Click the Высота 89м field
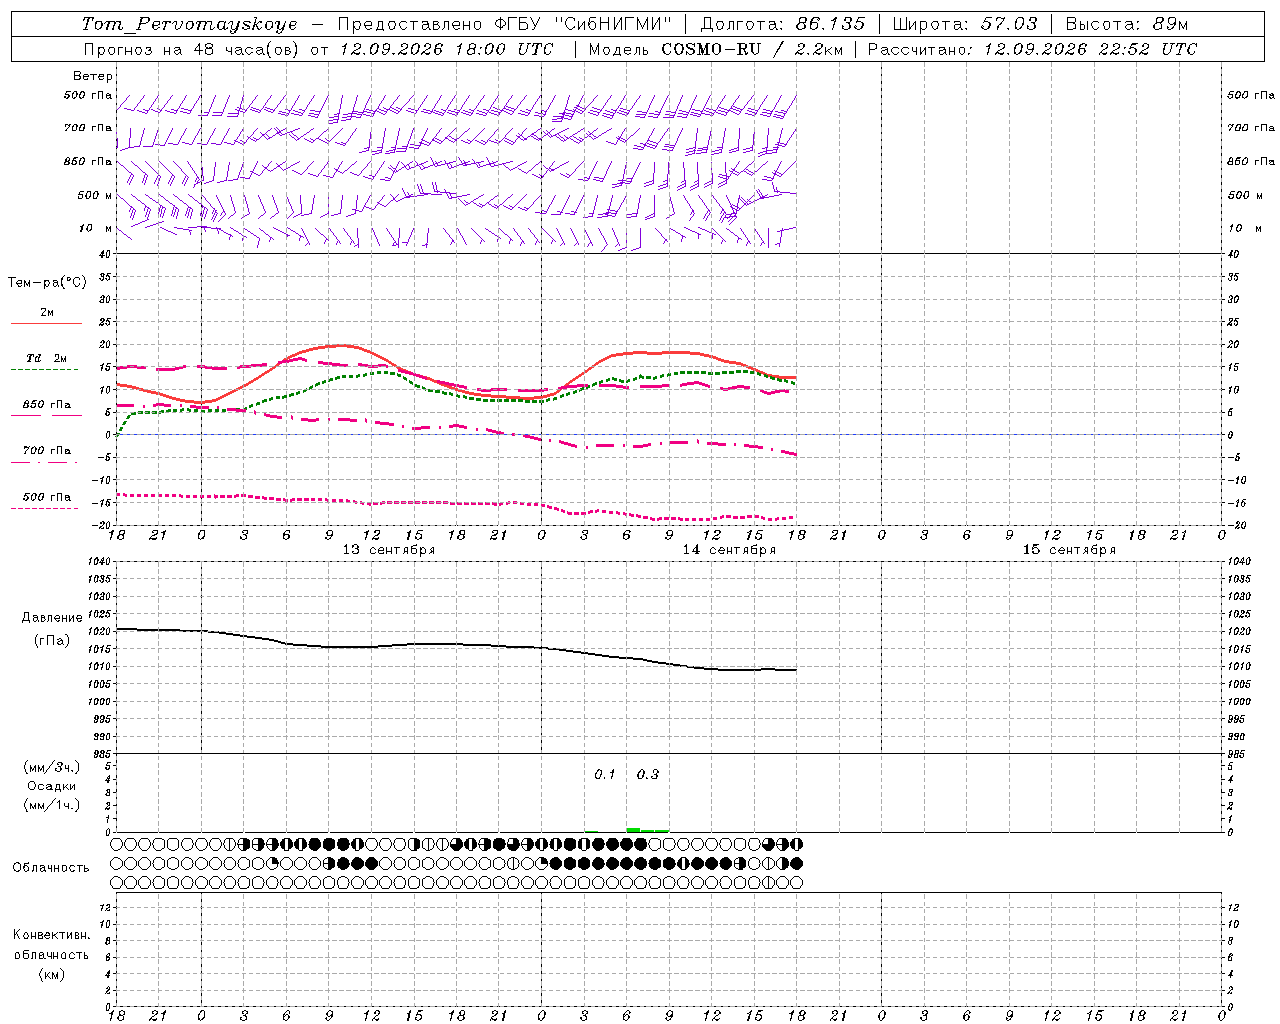This screenshot has width=1280, height=1024. coord(1127,24)
